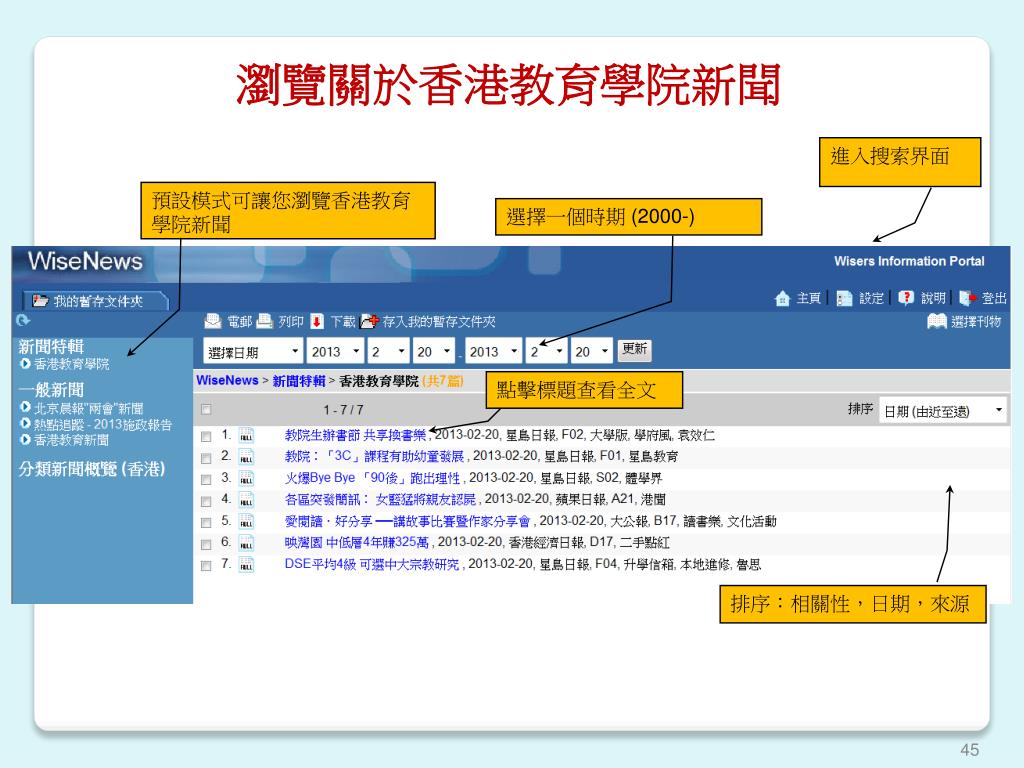Viewport: 1024px width, 768px height.
Task: Tick the checkbox for article 2
Action: coord(206,458)
